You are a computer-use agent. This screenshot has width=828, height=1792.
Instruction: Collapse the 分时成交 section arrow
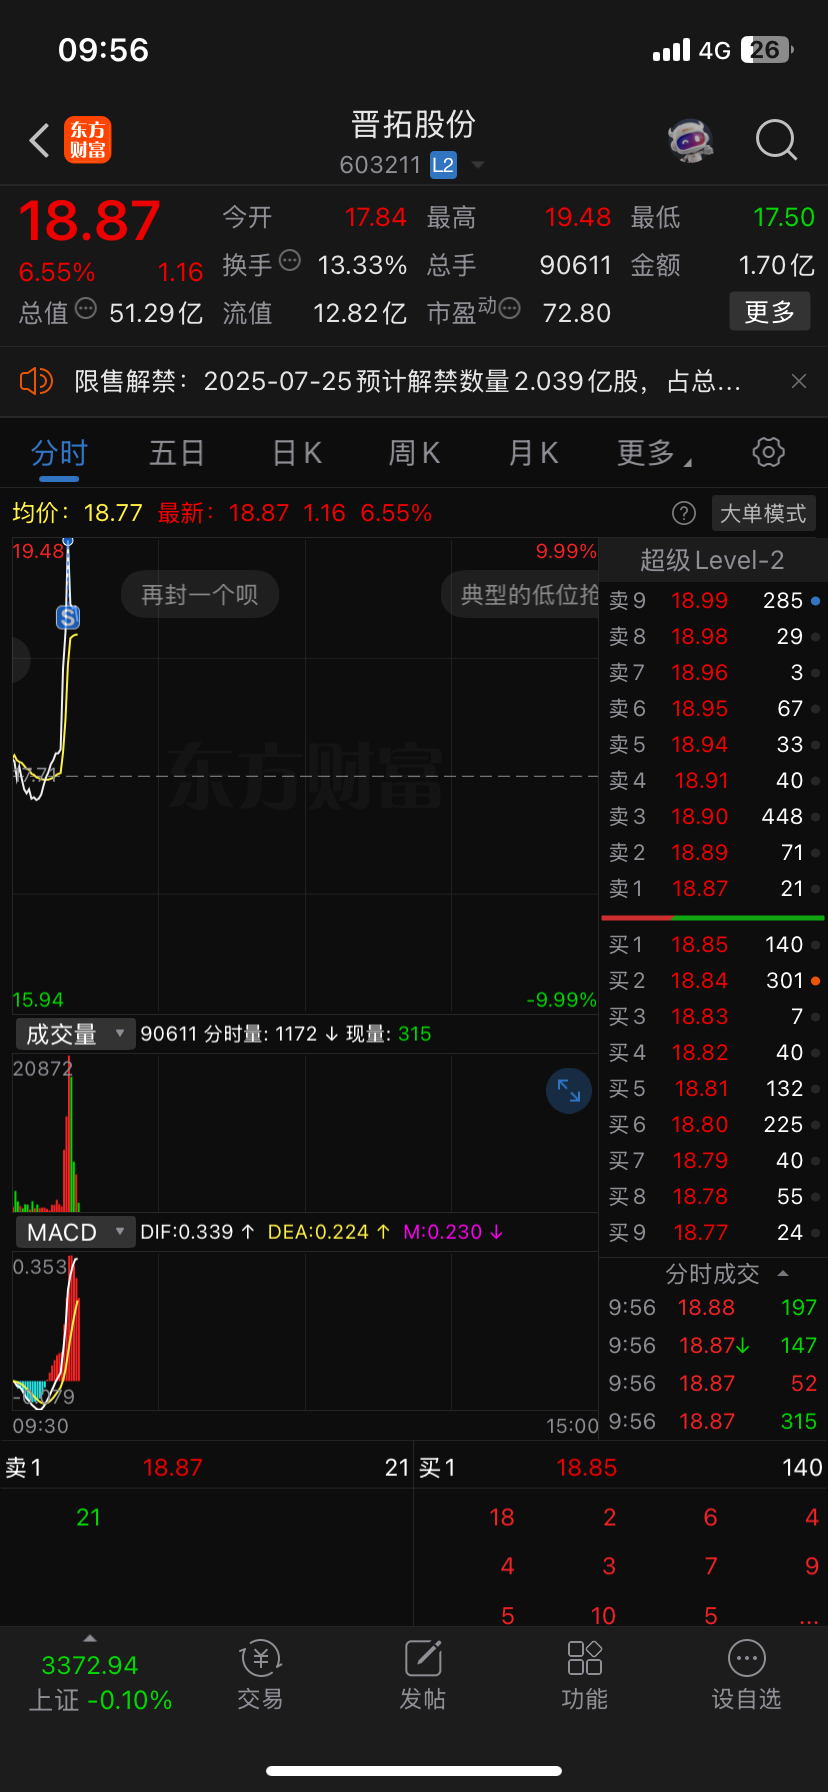783,1273
